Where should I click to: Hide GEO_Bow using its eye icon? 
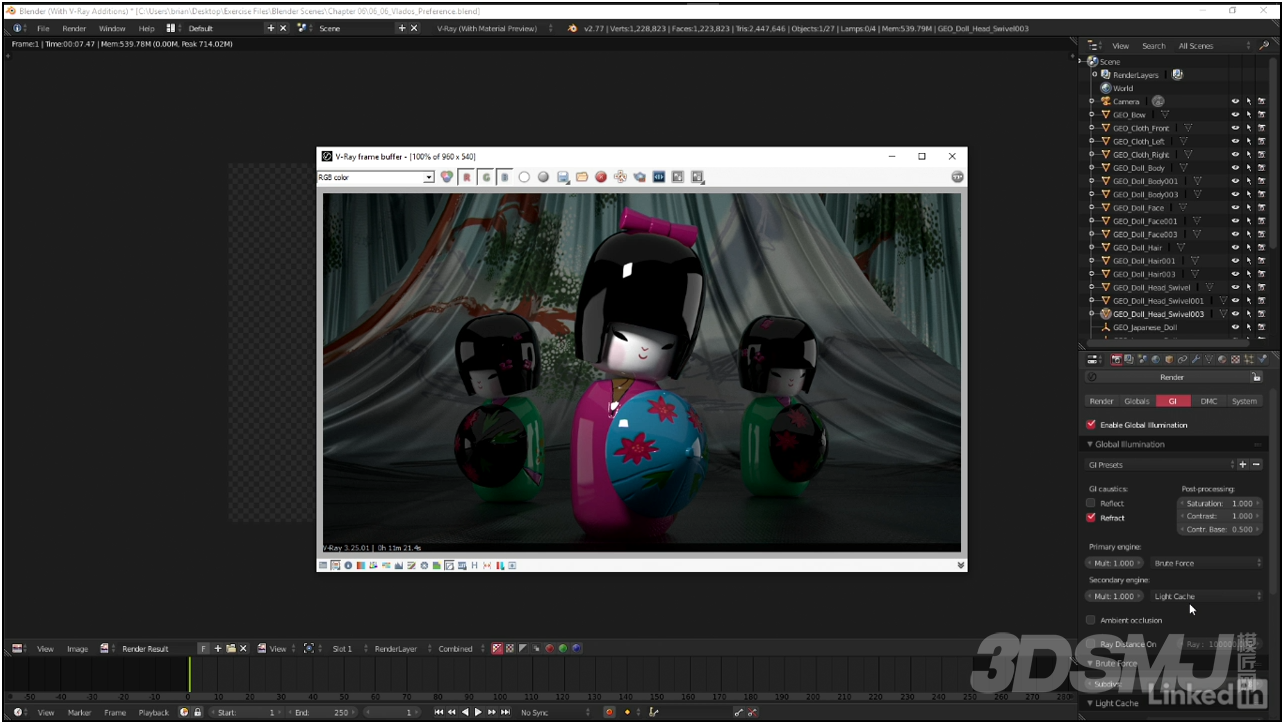[x=1235, y=115]
